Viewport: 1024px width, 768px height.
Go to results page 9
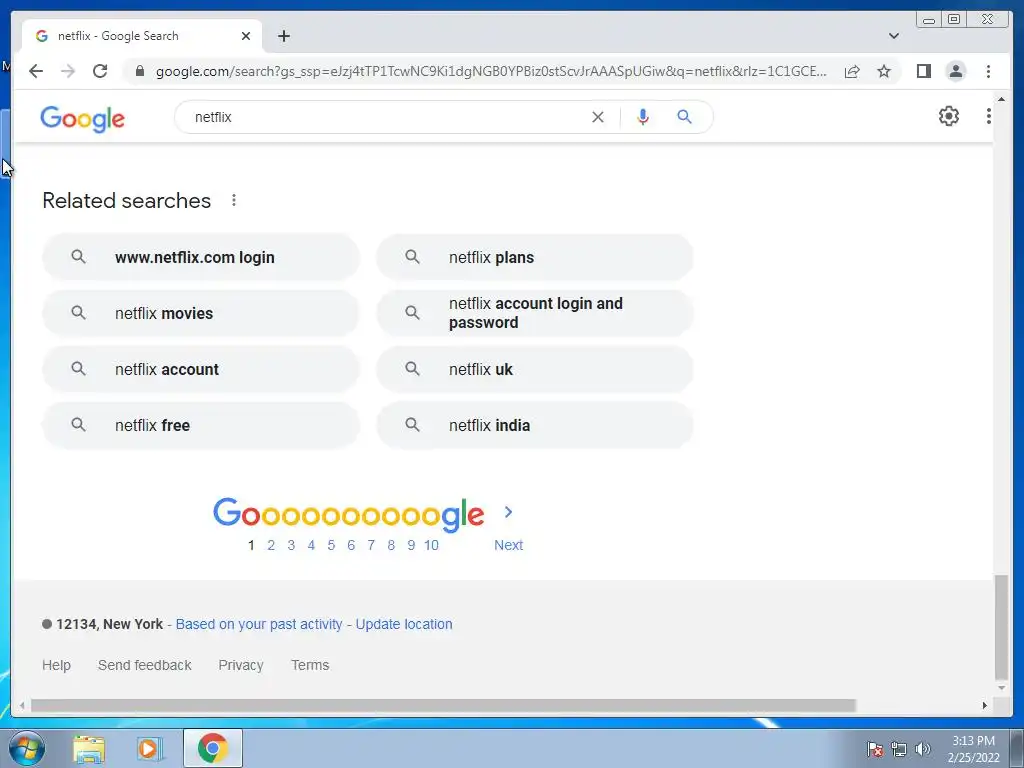click(x=411, y=545)
